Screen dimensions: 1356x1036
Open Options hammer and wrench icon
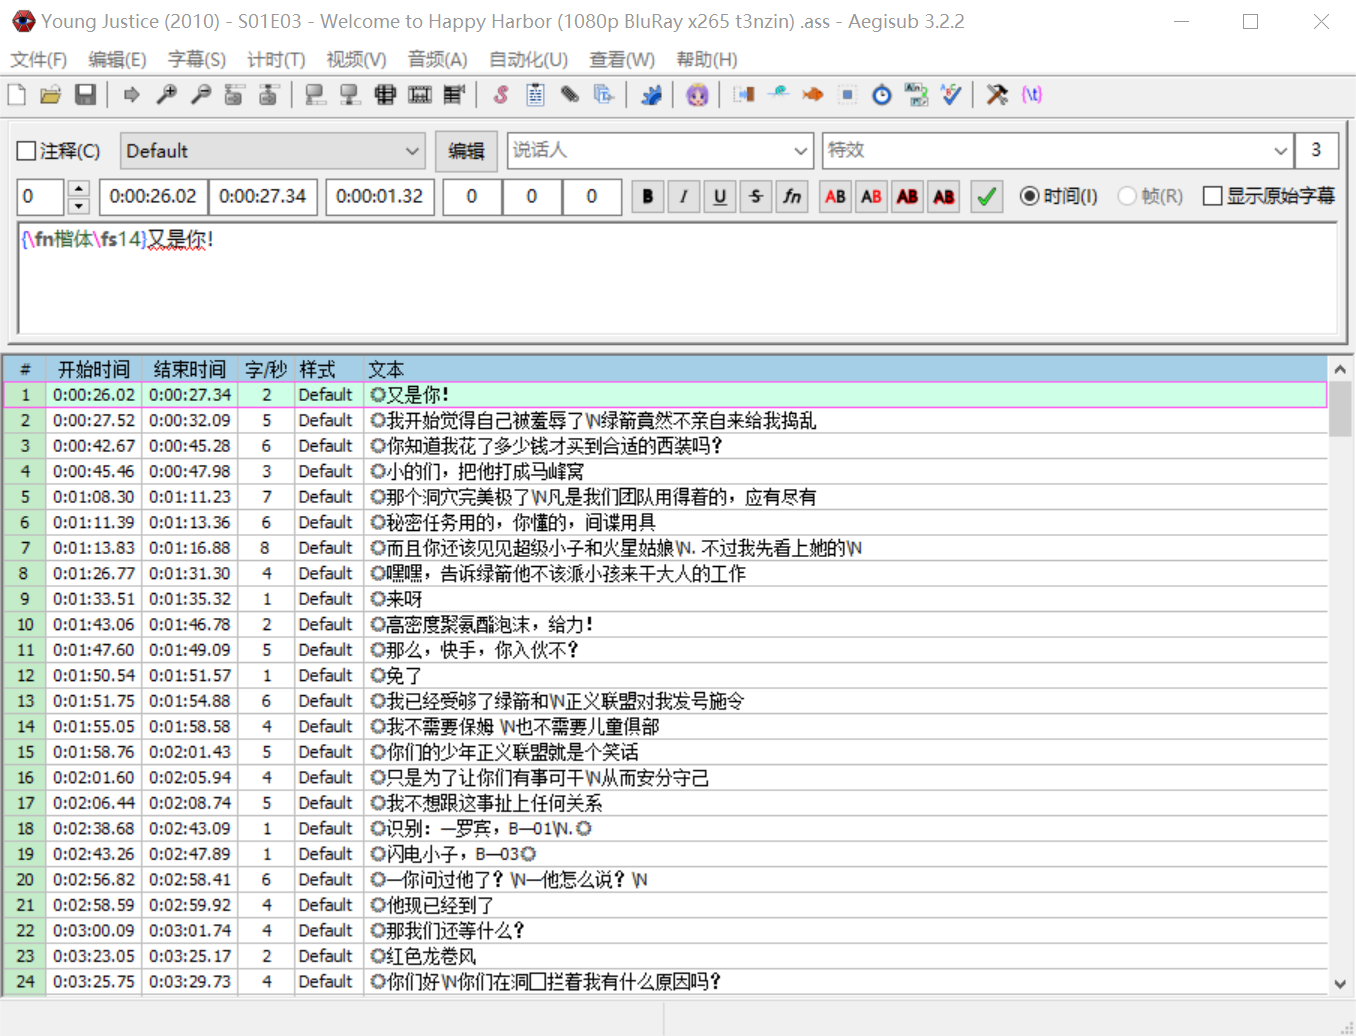(997, 95)
